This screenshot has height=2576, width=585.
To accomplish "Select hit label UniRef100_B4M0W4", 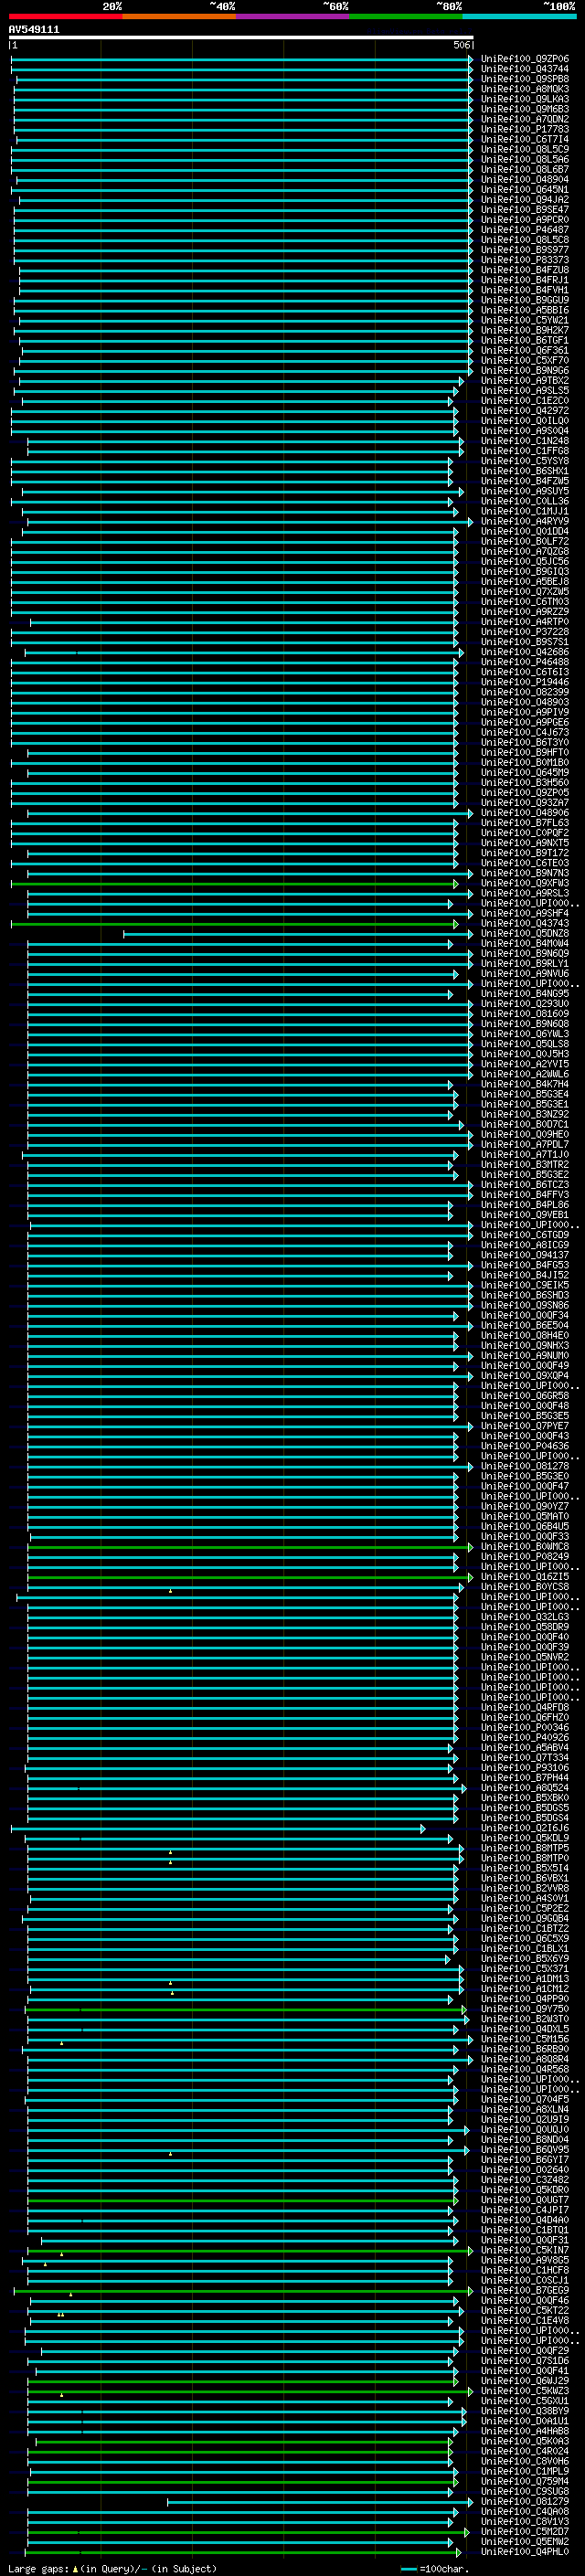I will tap(525, 943).
